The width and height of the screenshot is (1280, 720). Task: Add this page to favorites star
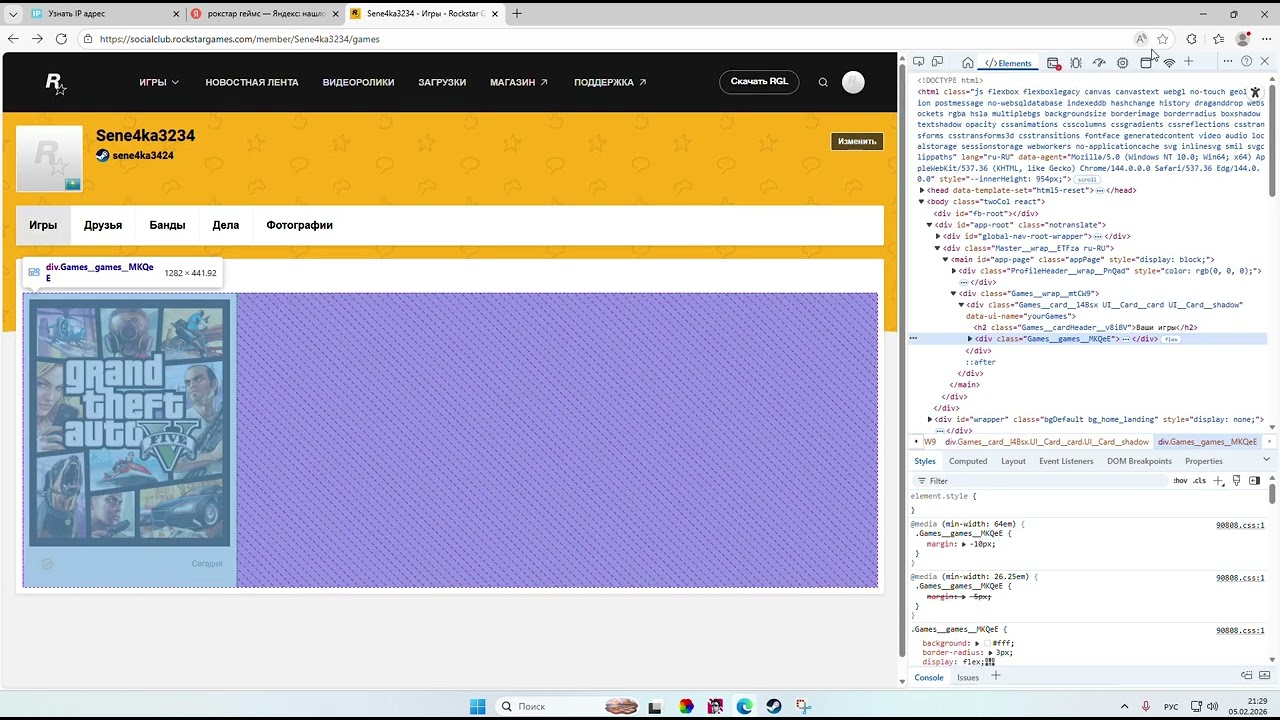[1162, 39]
